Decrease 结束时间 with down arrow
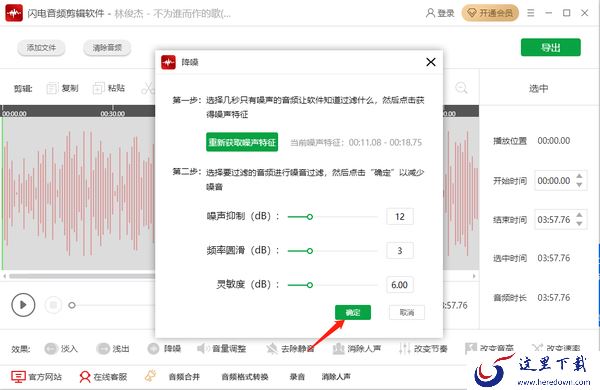This screenshot has height=390, width=600. pyautogui.click(x=579, y=224)
